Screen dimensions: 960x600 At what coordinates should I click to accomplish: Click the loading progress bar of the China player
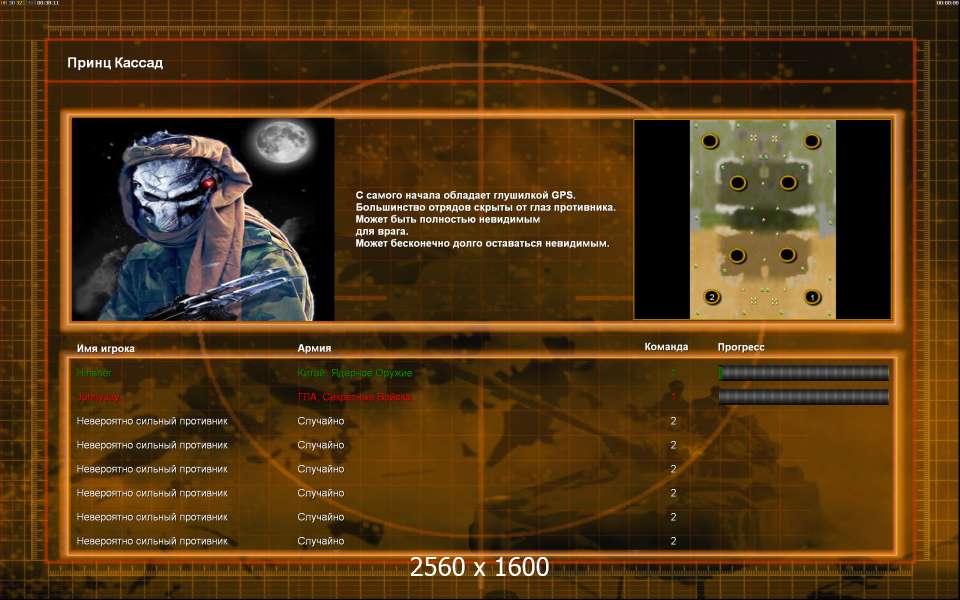click(x=803, y=372)
